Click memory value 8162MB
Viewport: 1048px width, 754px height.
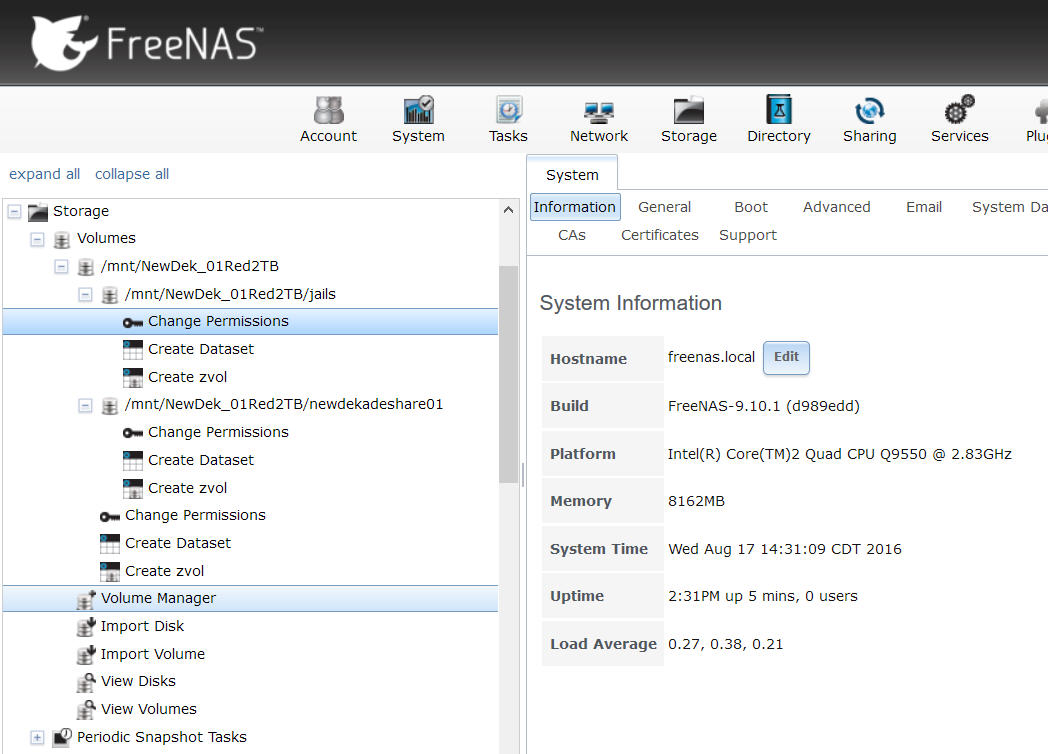[x=696, y=501]
